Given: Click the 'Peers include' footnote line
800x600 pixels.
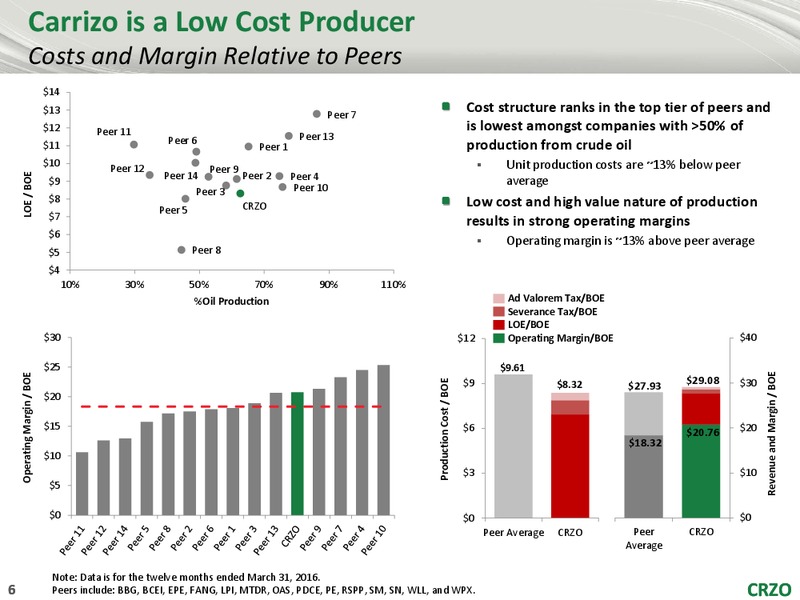Looking at the screenshot, I should pyautogui.click(x=264, y=590).
